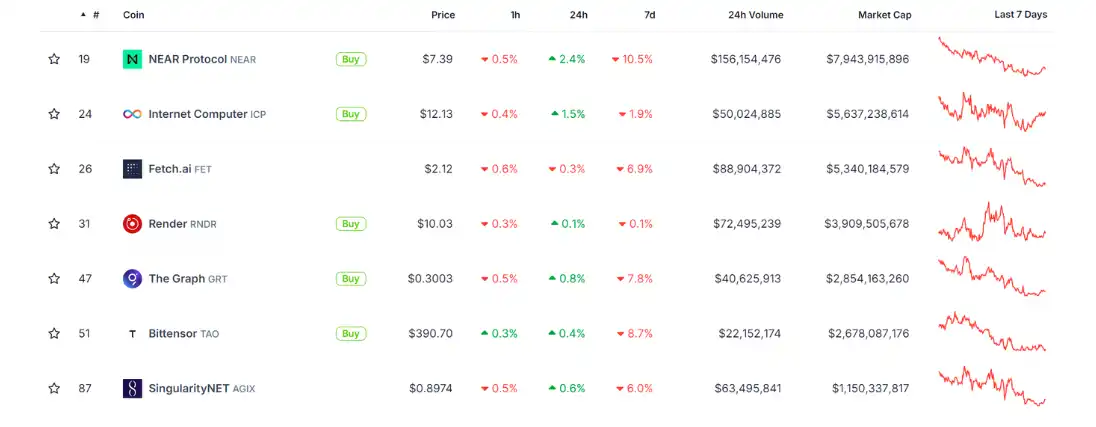Click the Internet Computer infinity logo icon

point(132,114)
